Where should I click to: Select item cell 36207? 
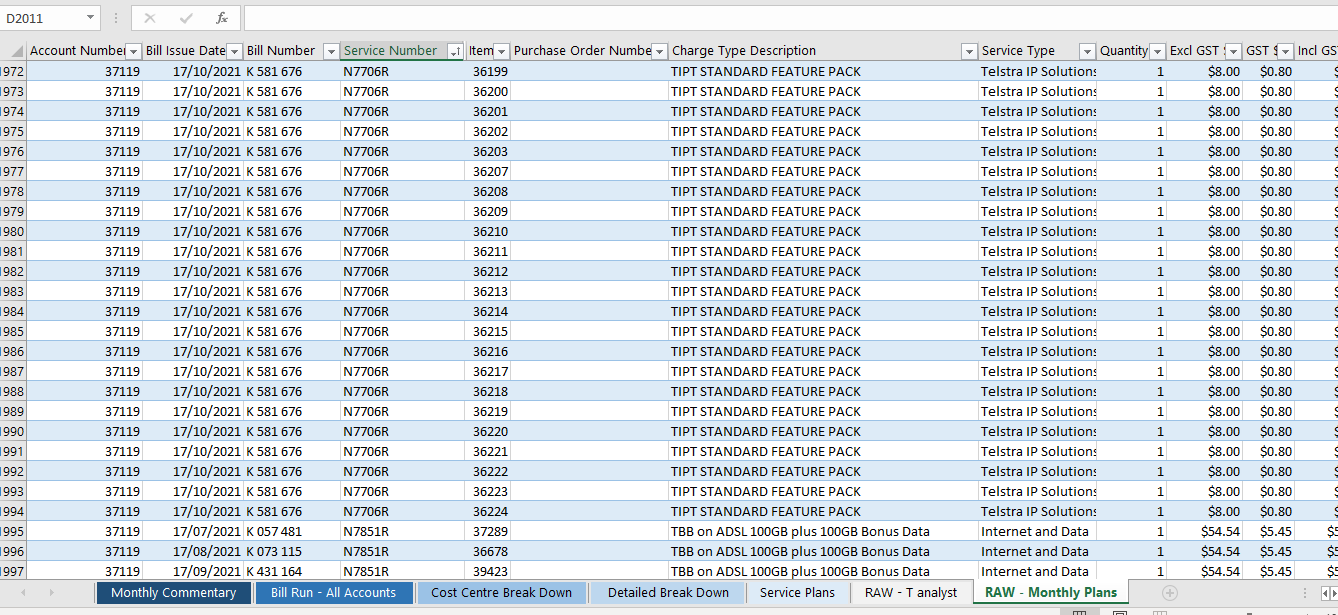tap(488, 171)
